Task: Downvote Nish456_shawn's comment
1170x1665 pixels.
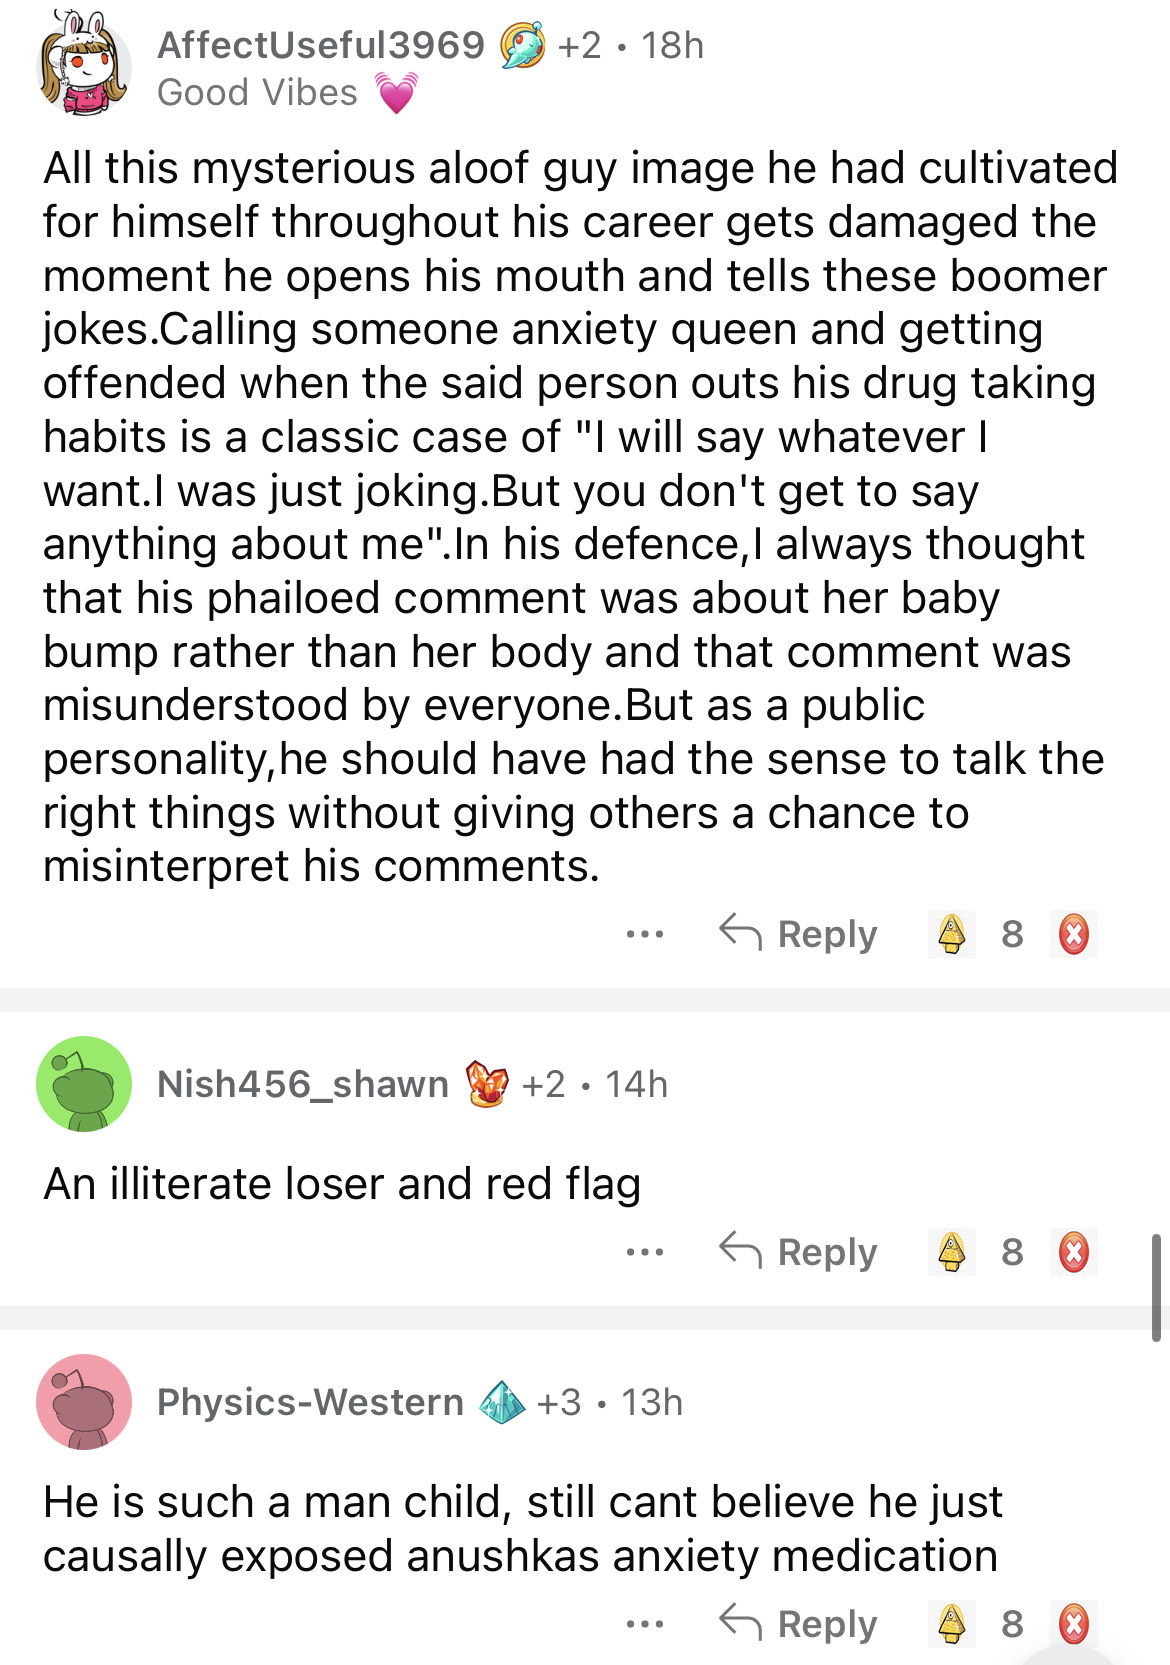Action: pos(1074,1252)
